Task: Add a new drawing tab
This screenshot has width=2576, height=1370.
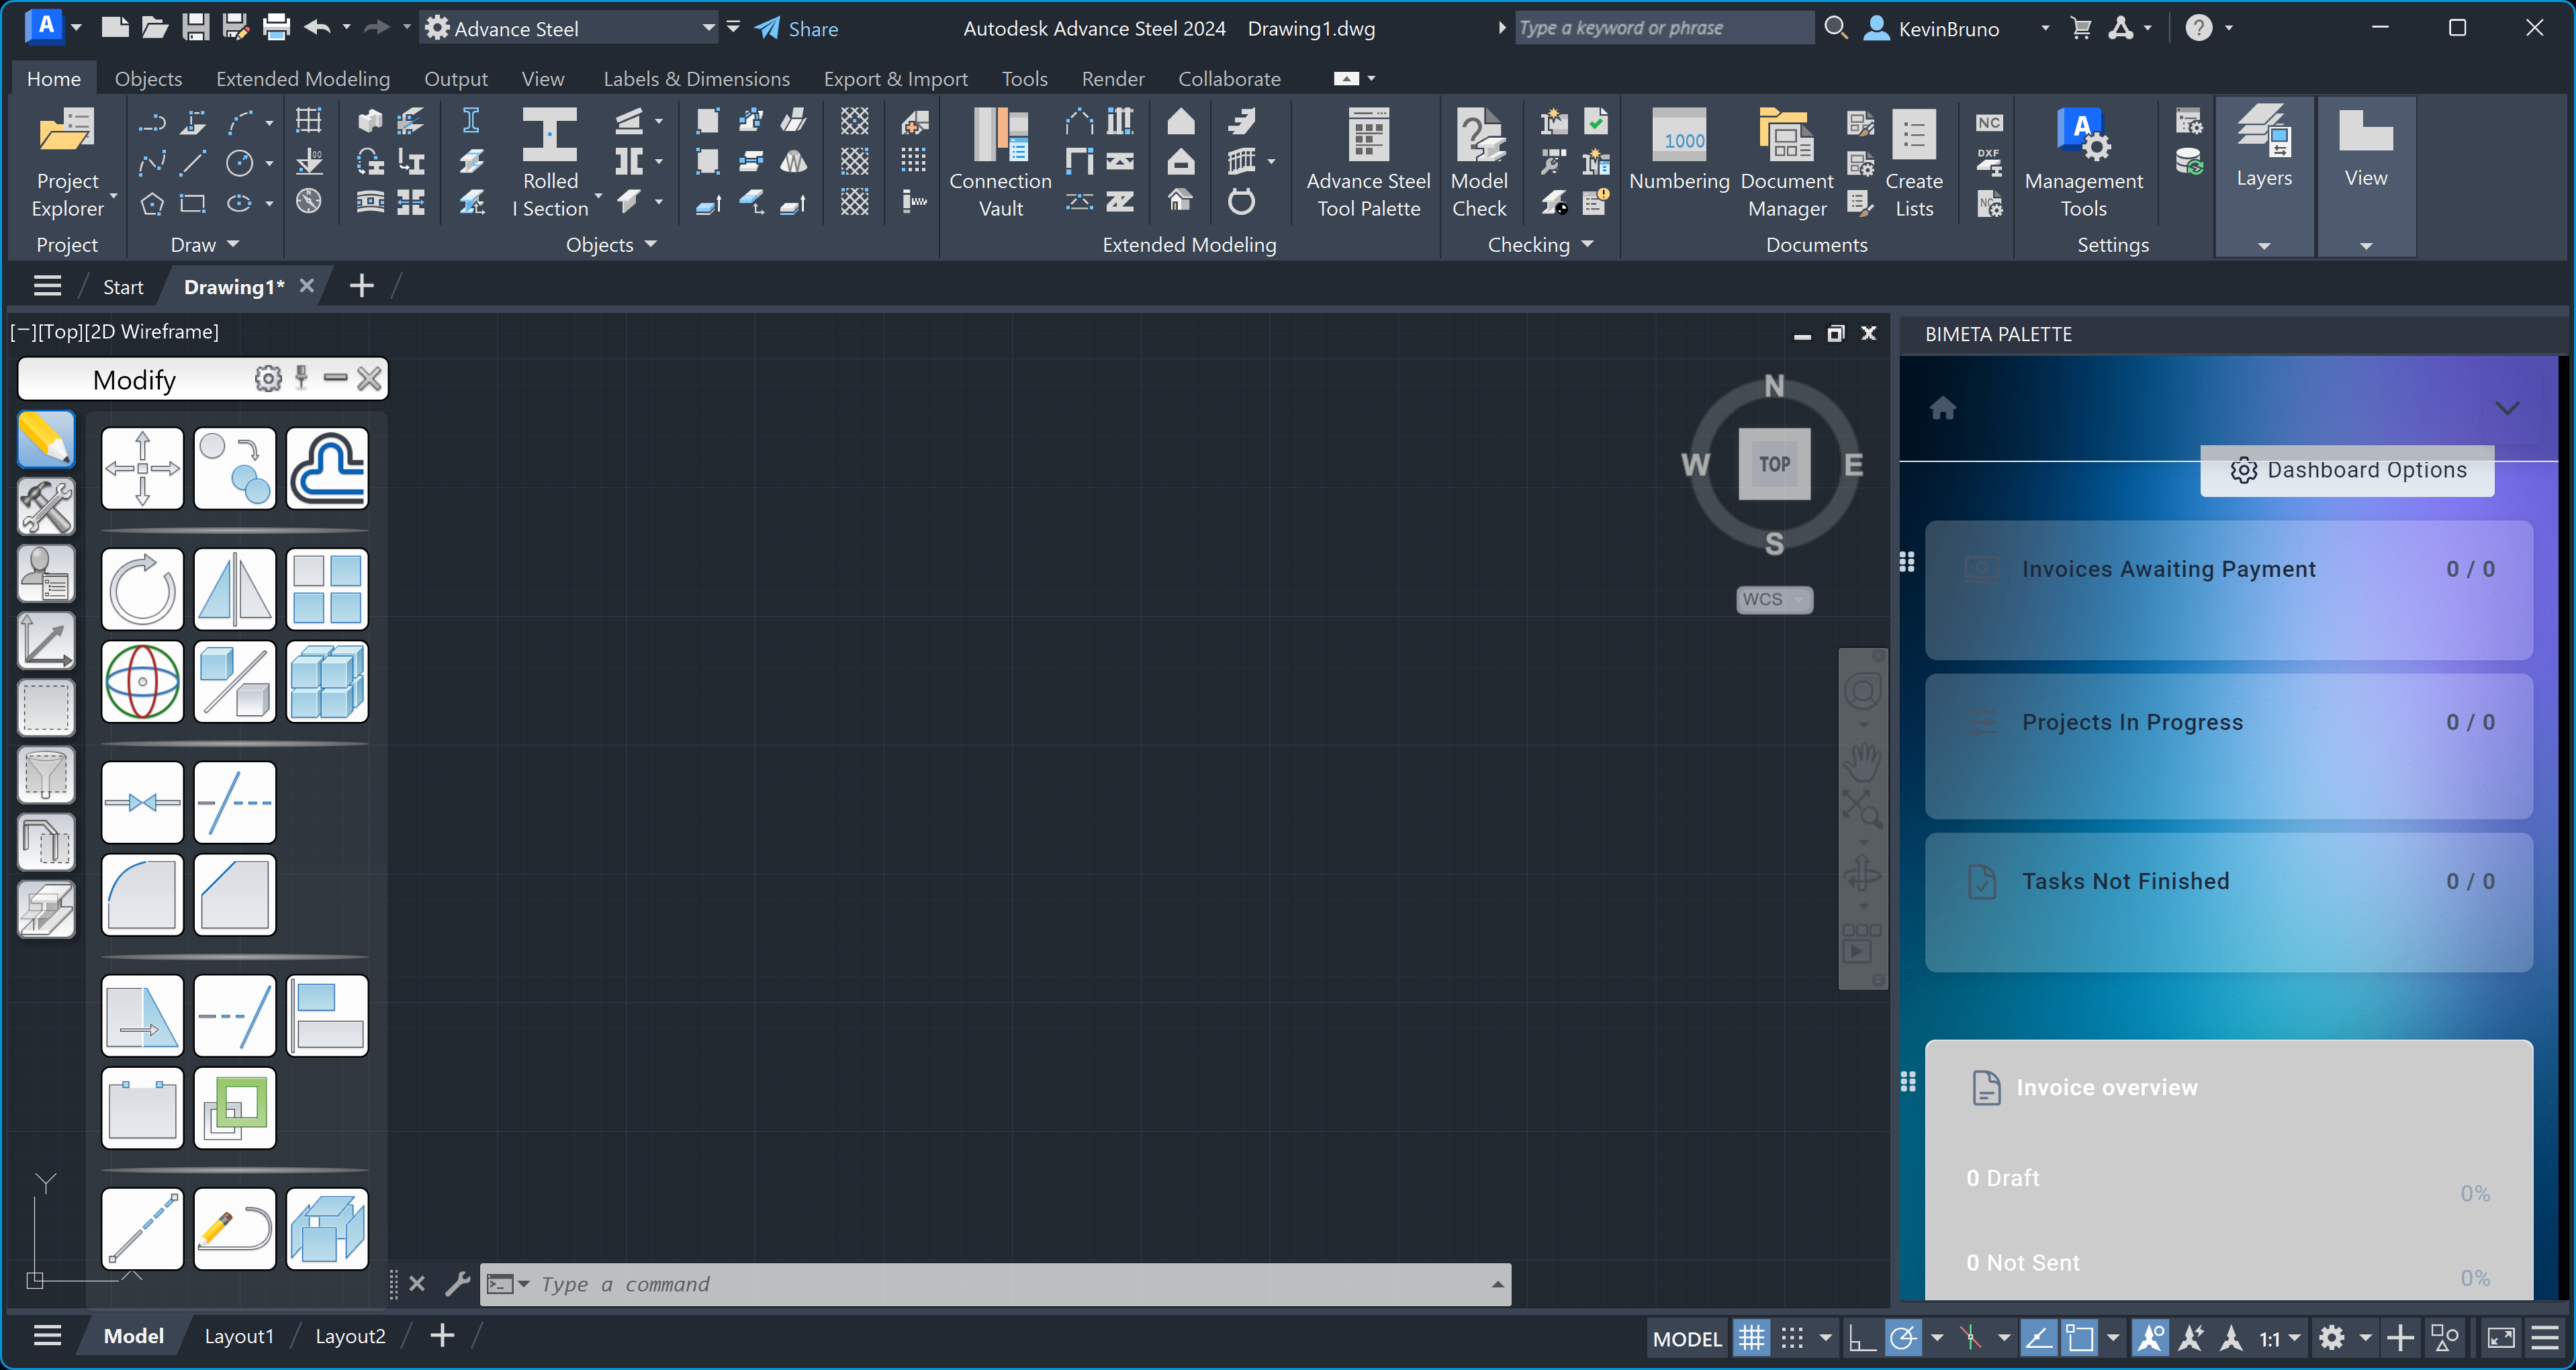Action: 361,286
